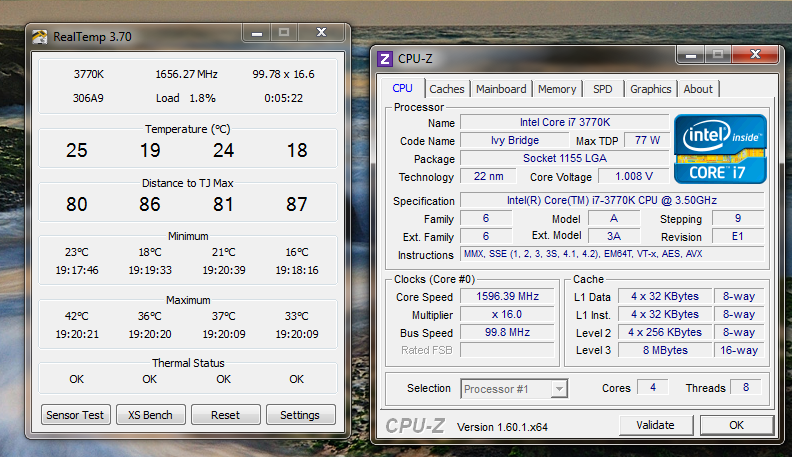Screen dimensions: 792x457
Task: Open the Memory tab
Action: tap(557, 89)
